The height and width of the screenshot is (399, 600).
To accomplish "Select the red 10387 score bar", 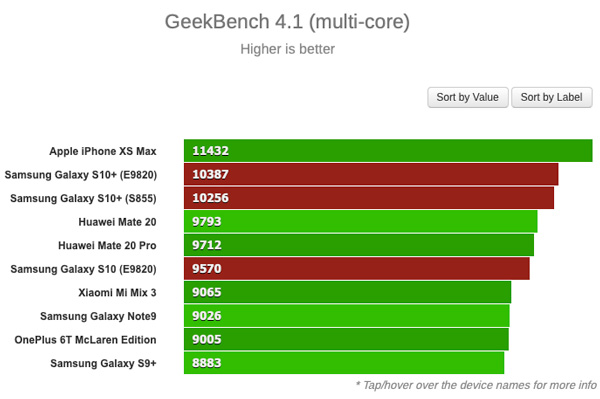I will [x=371, y=174].
